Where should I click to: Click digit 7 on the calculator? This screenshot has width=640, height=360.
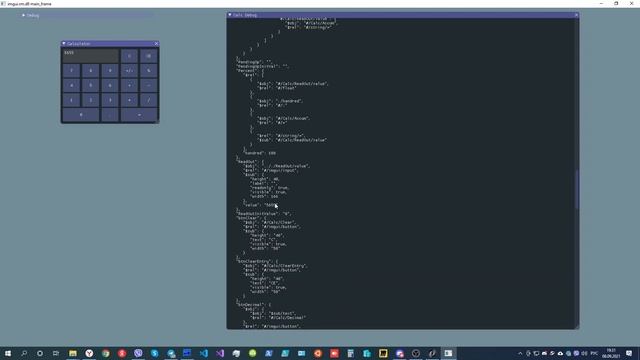click(x=71, y=71)
